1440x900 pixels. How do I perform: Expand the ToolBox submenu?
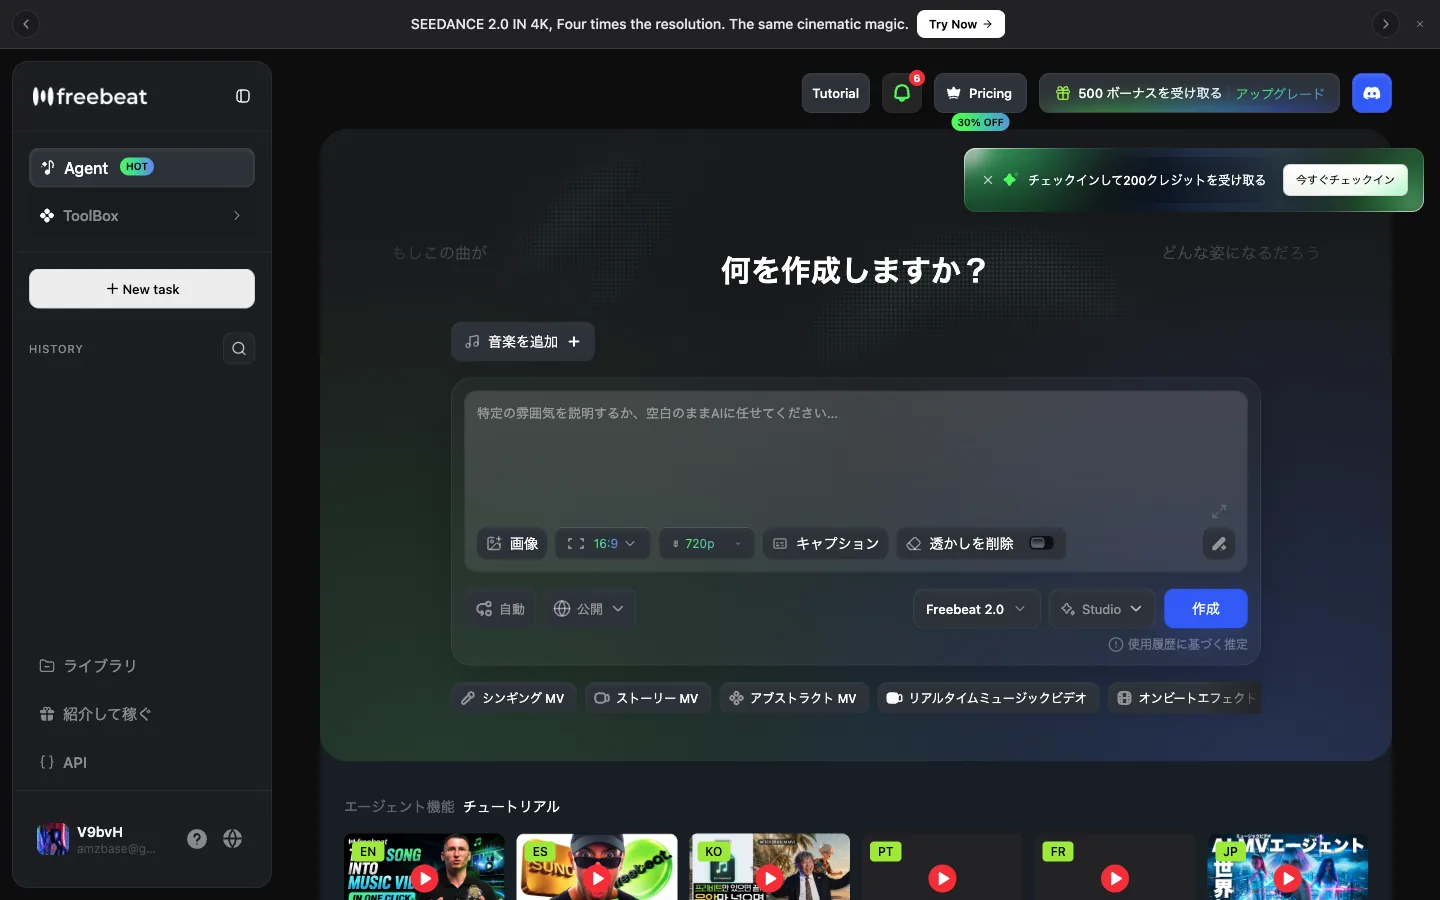(x=142, y=216)
